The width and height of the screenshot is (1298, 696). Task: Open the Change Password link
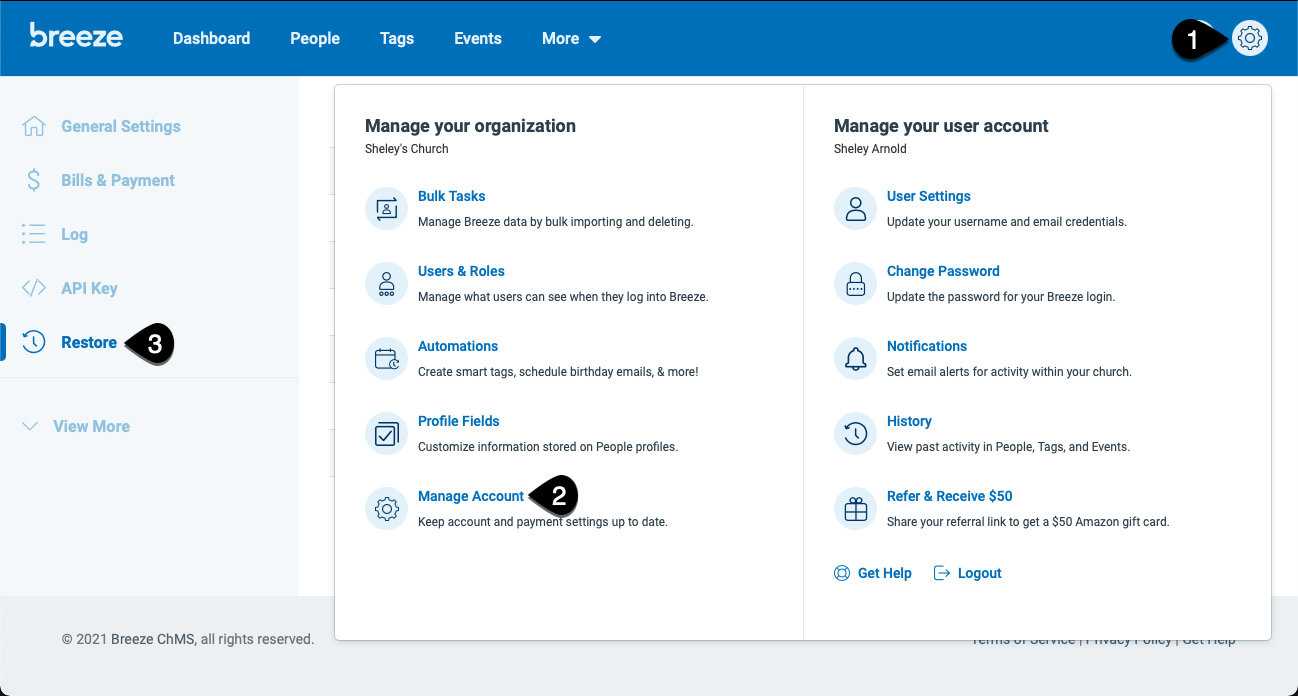[x=943, y=271]
